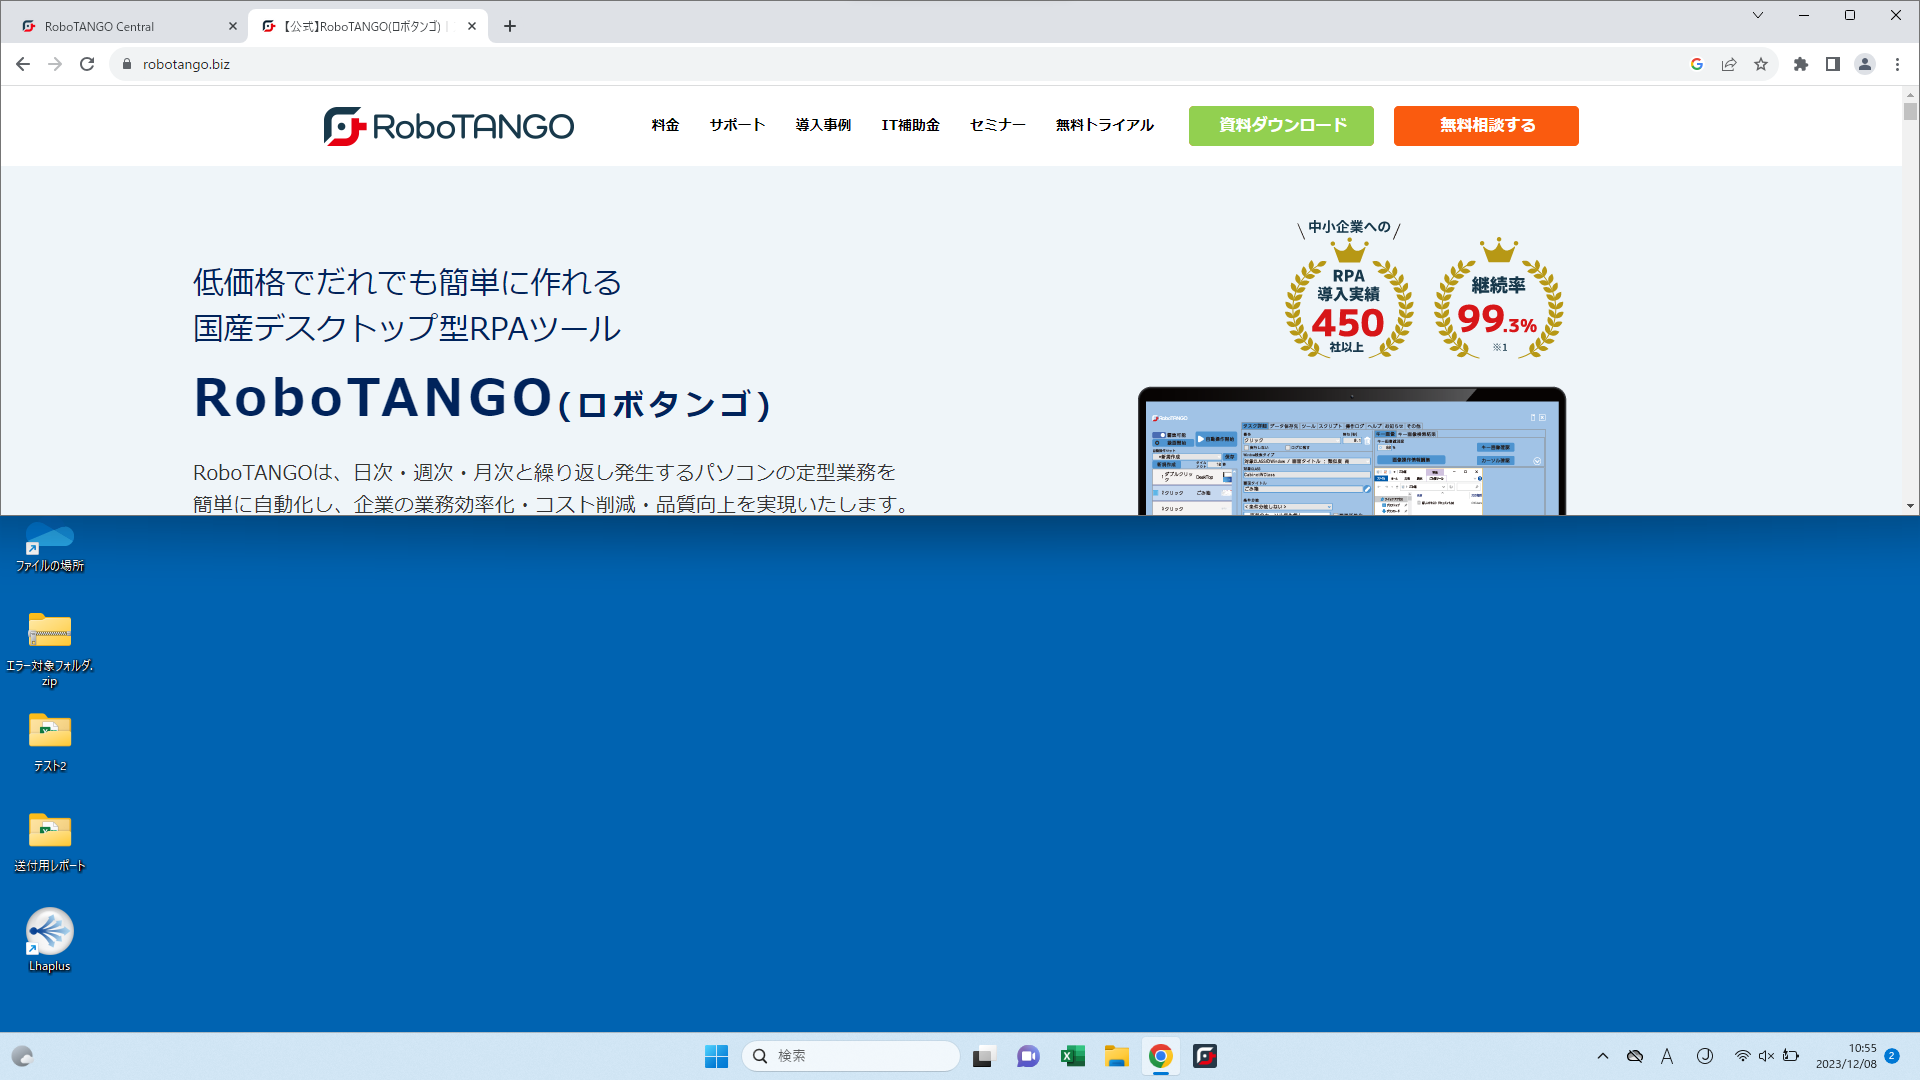Bookmark the page with the star icon

click(x=1763, y=64)
